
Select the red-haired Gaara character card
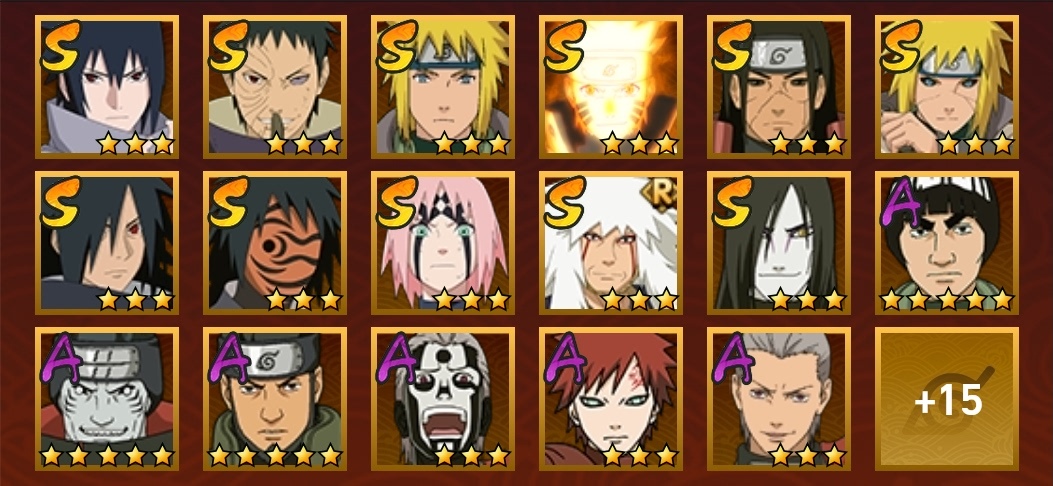610,399
